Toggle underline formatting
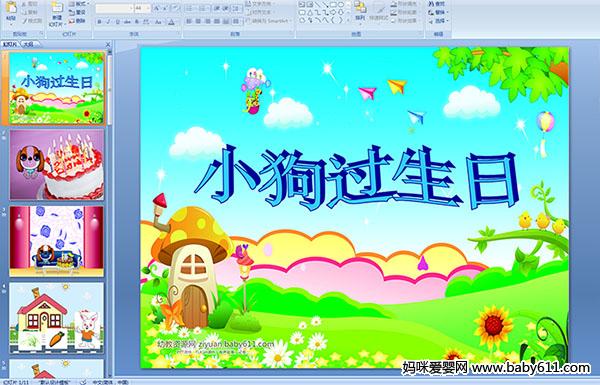The width and height of the screenshot is (600, 385). point(117,22)
